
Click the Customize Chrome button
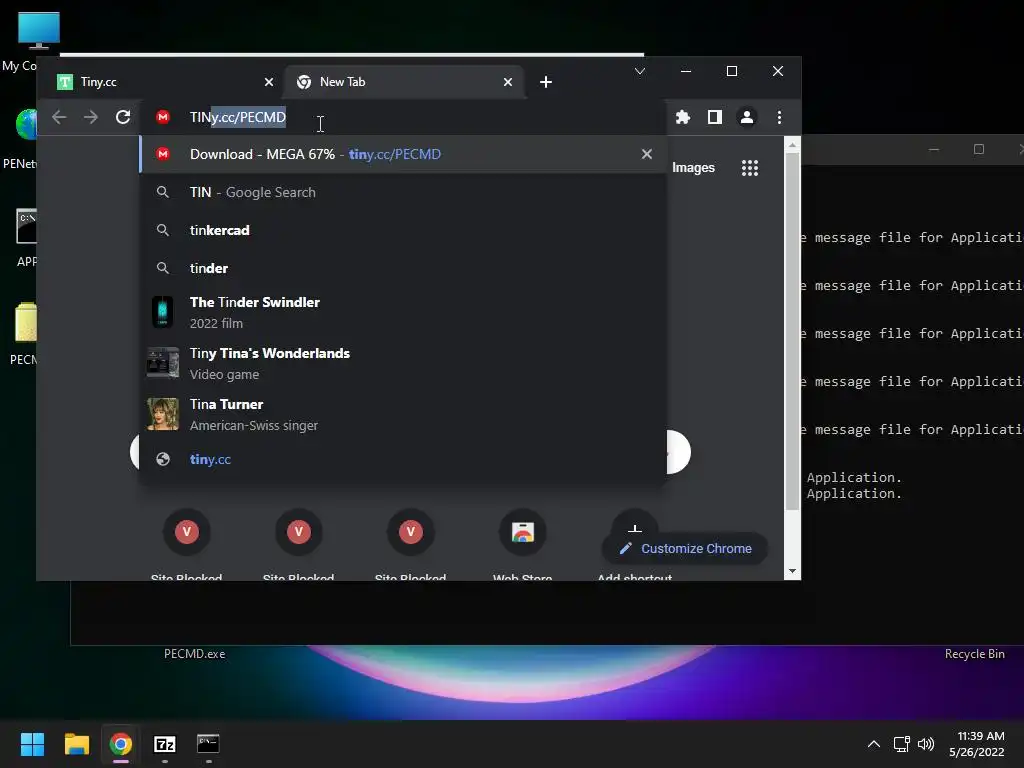(684, 549)
